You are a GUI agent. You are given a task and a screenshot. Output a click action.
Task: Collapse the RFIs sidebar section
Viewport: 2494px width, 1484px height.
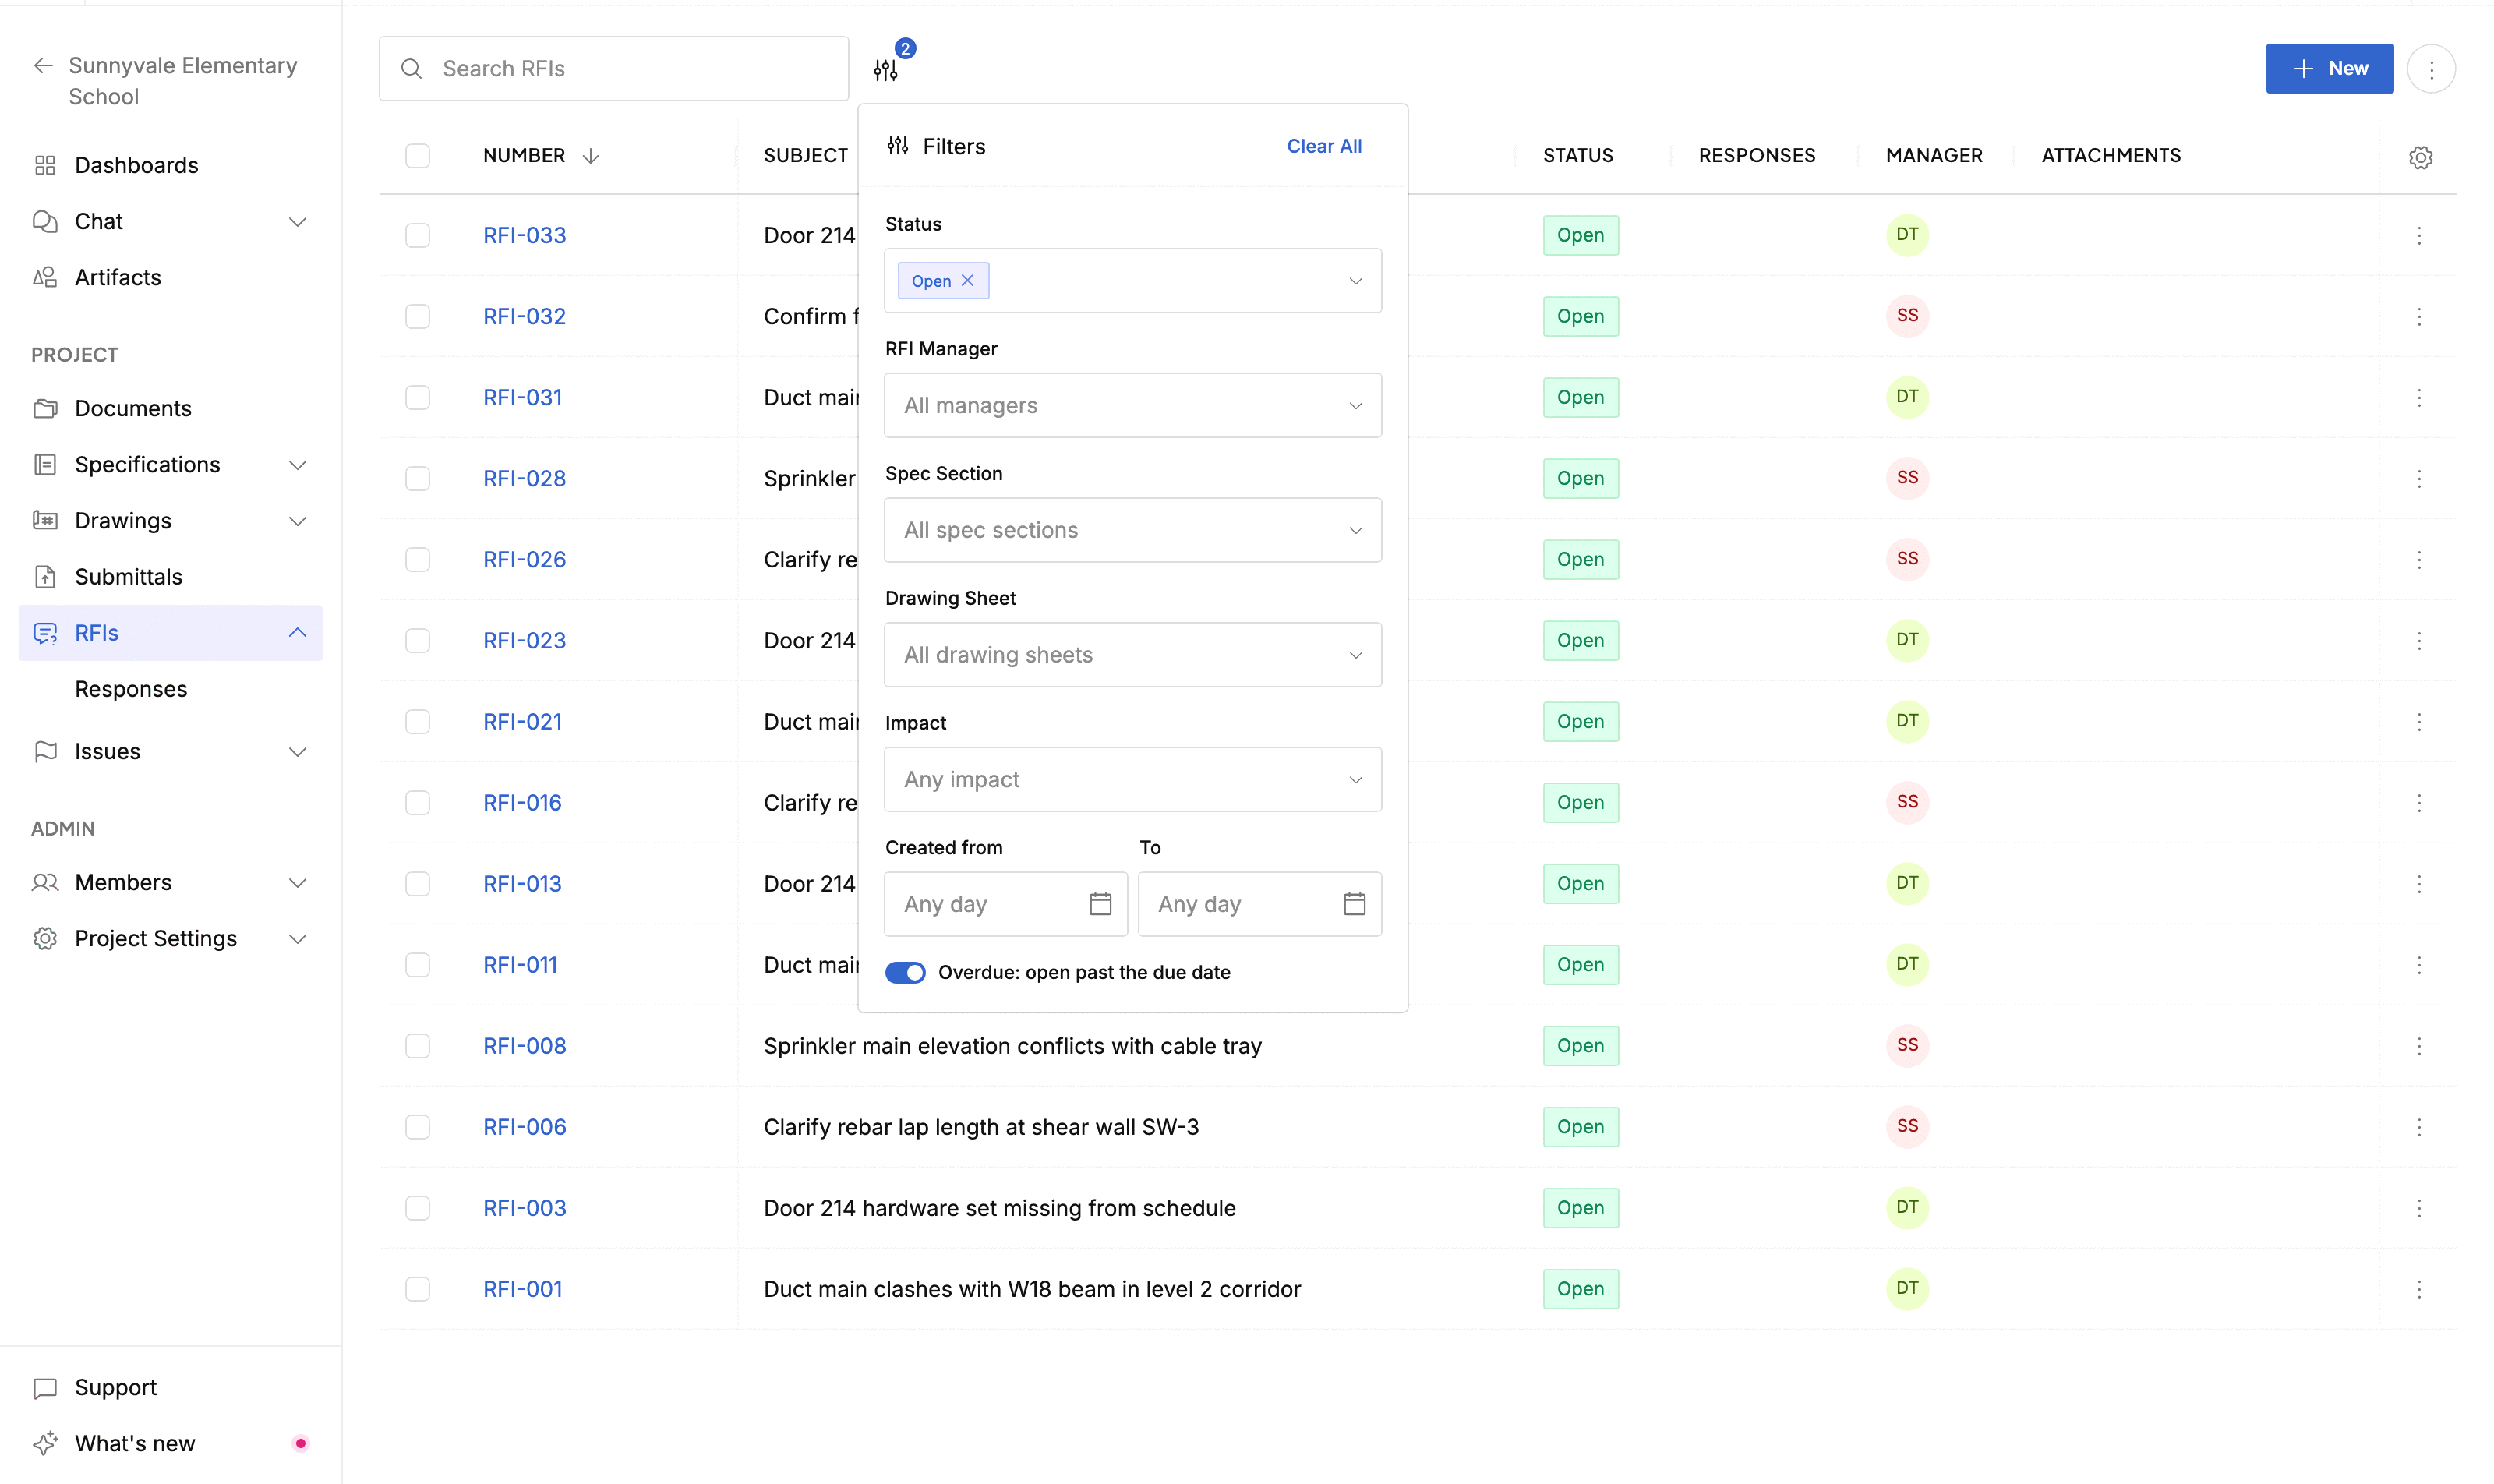297,633
